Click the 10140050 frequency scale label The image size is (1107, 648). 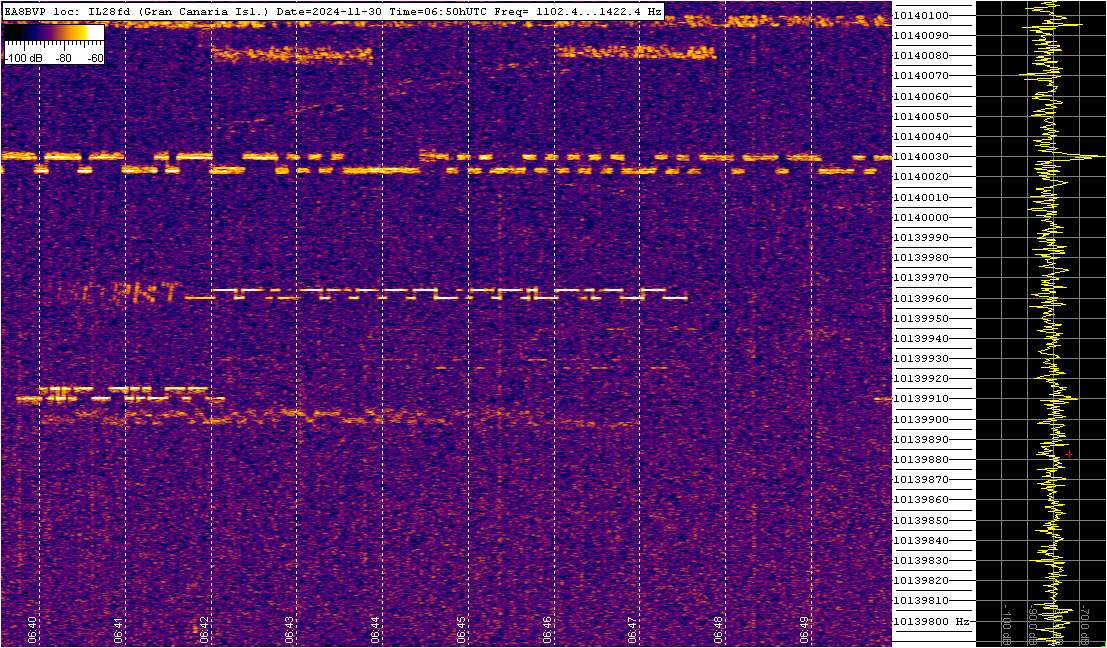[921, 116]
